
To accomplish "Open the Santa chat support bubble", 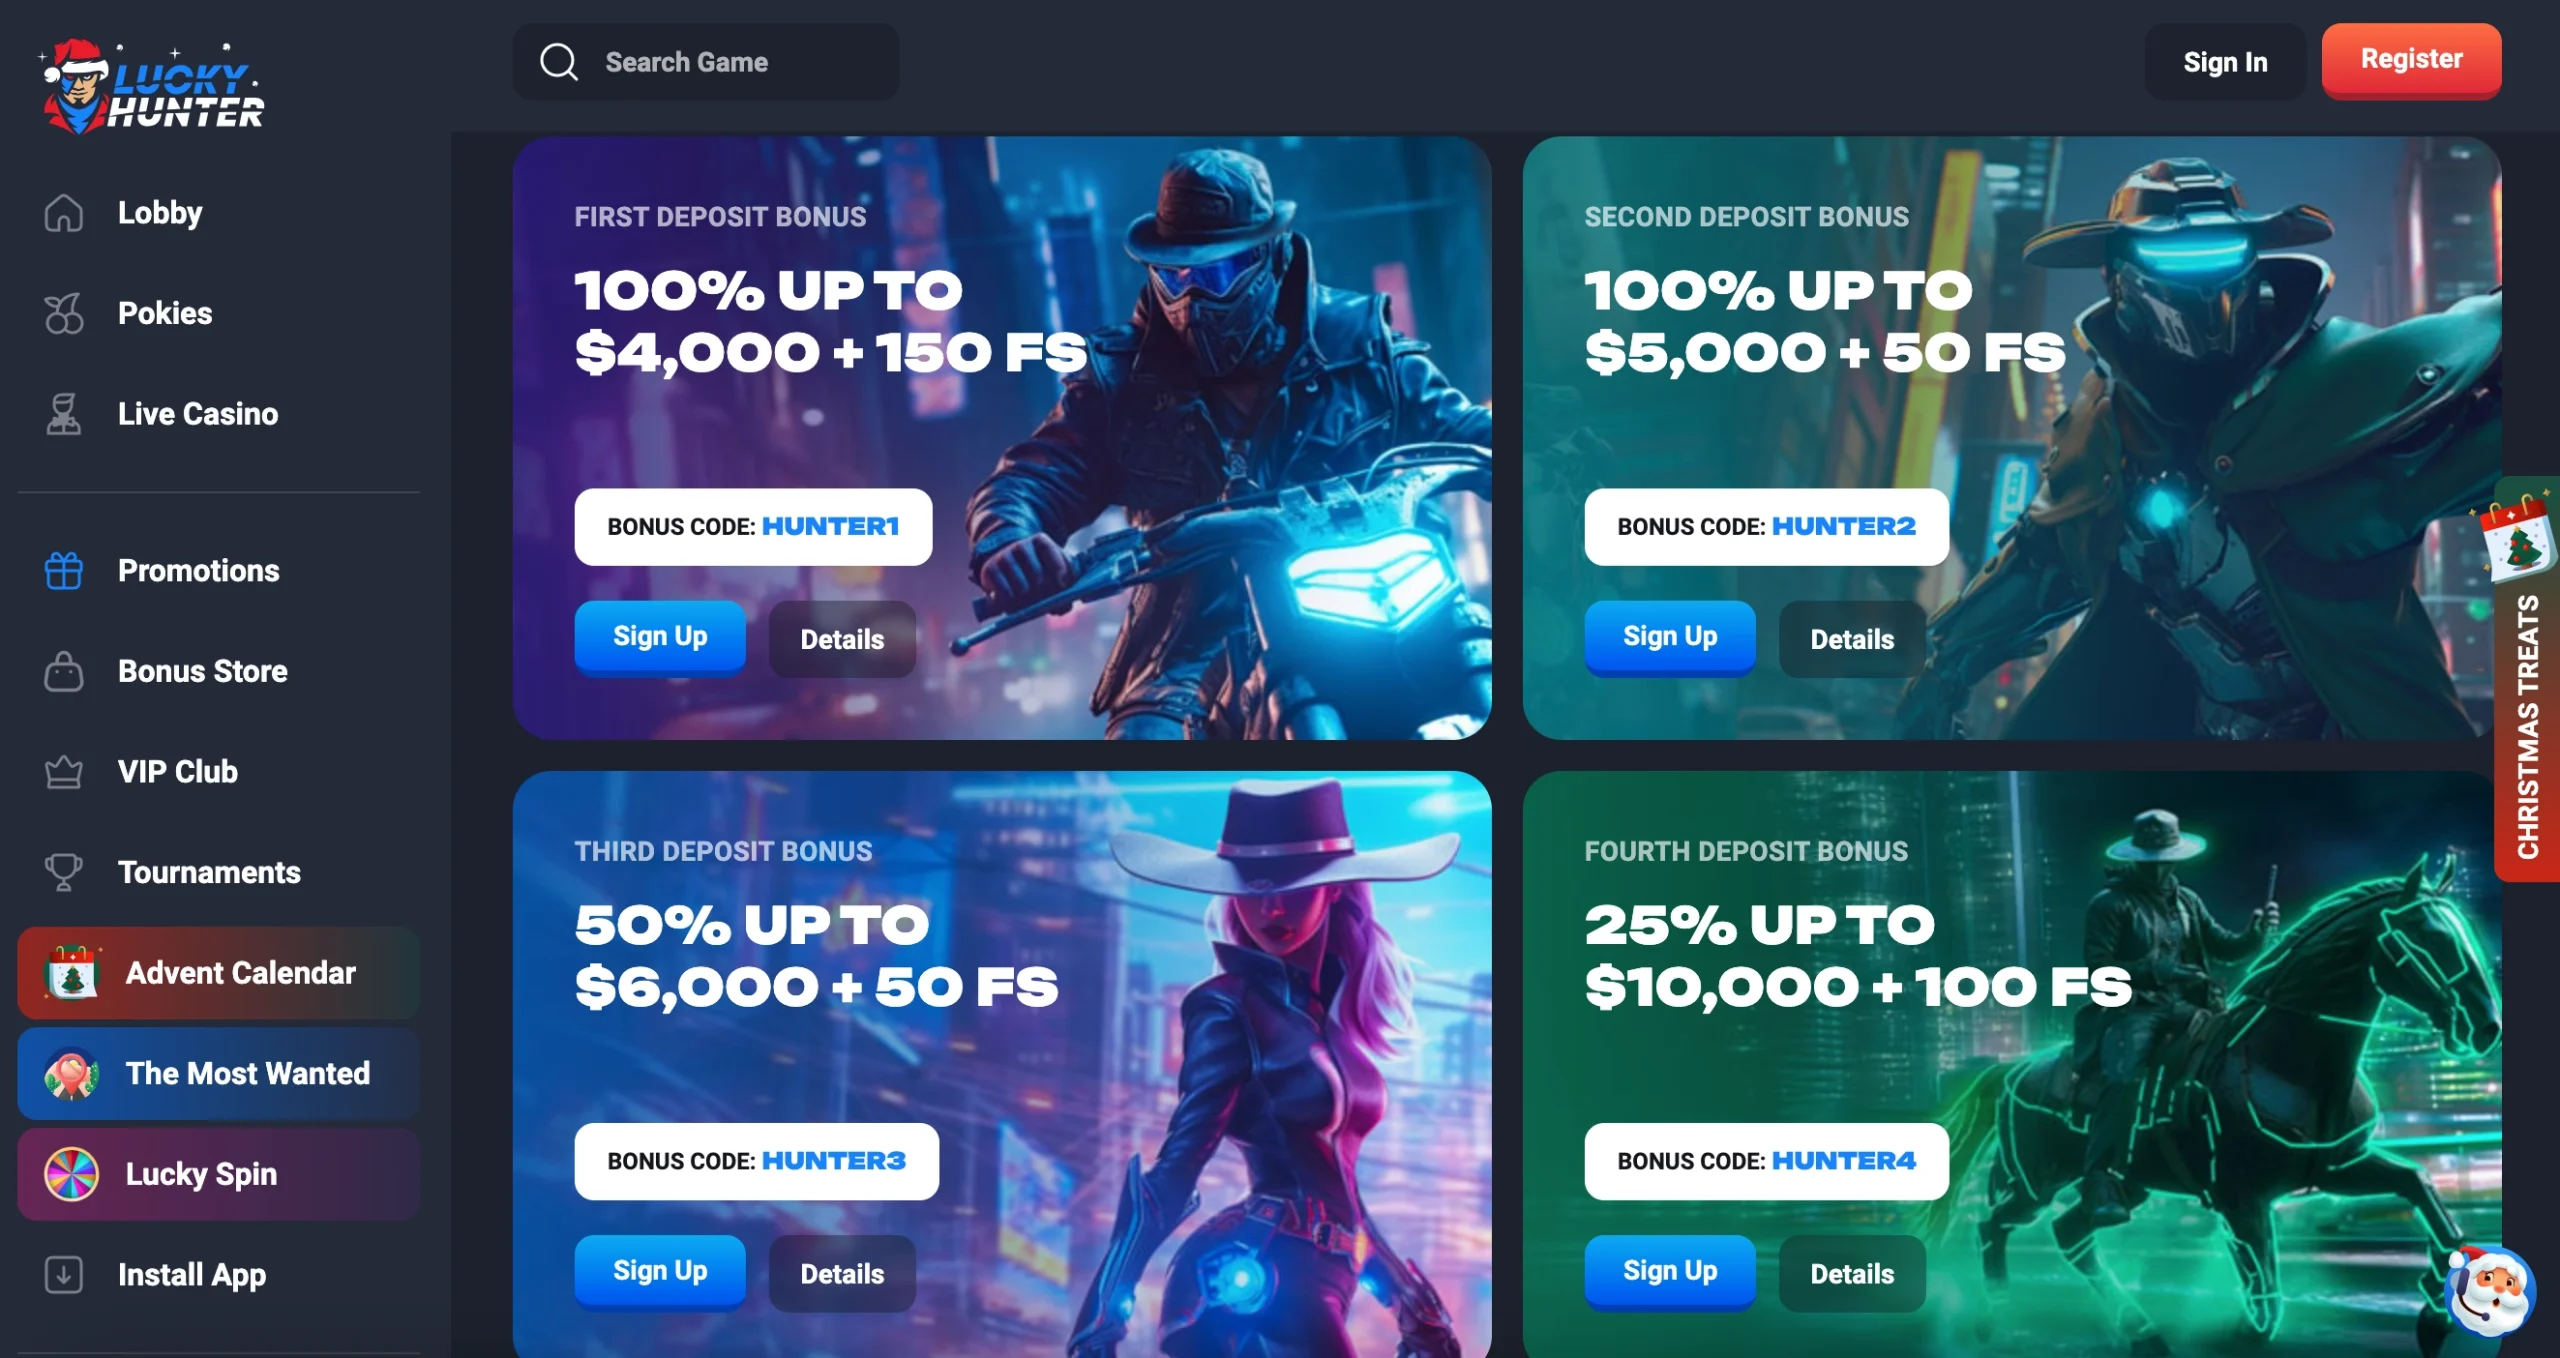I will (x=2489, y=1290).
